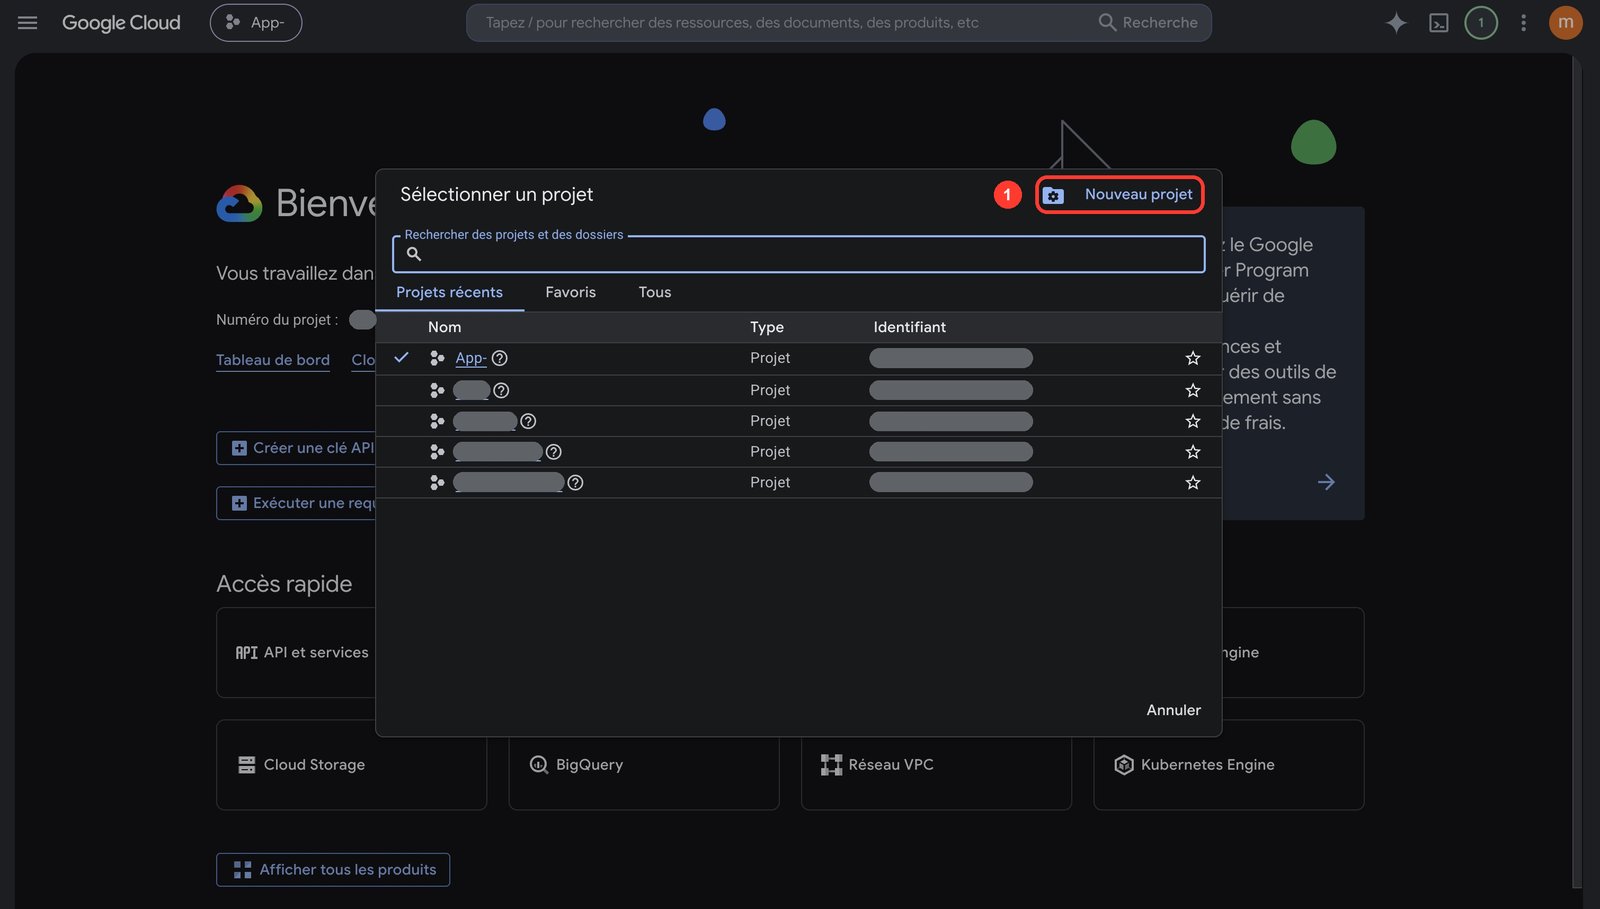Star the fourth project row
The image size is (1600, 909).
tap(1193, 452)
